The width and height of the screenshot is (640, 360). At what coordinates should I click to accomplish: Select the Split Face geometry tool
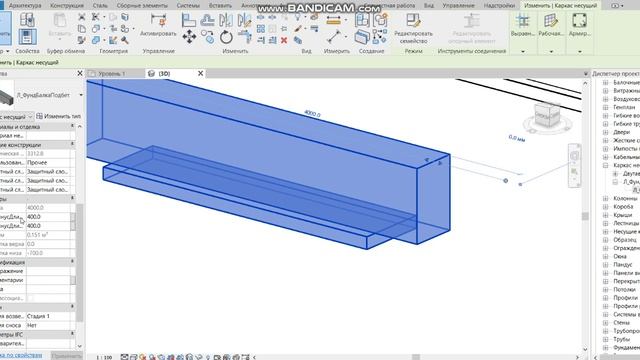[x=125, y=17]
